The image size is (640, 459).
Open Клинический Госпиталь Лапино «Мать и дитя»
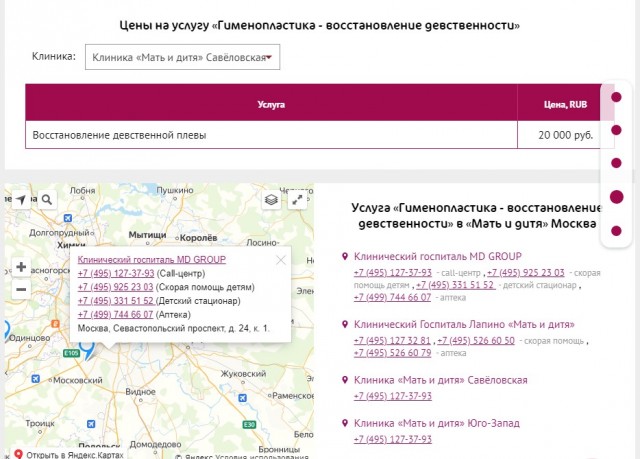click(464, 324)
